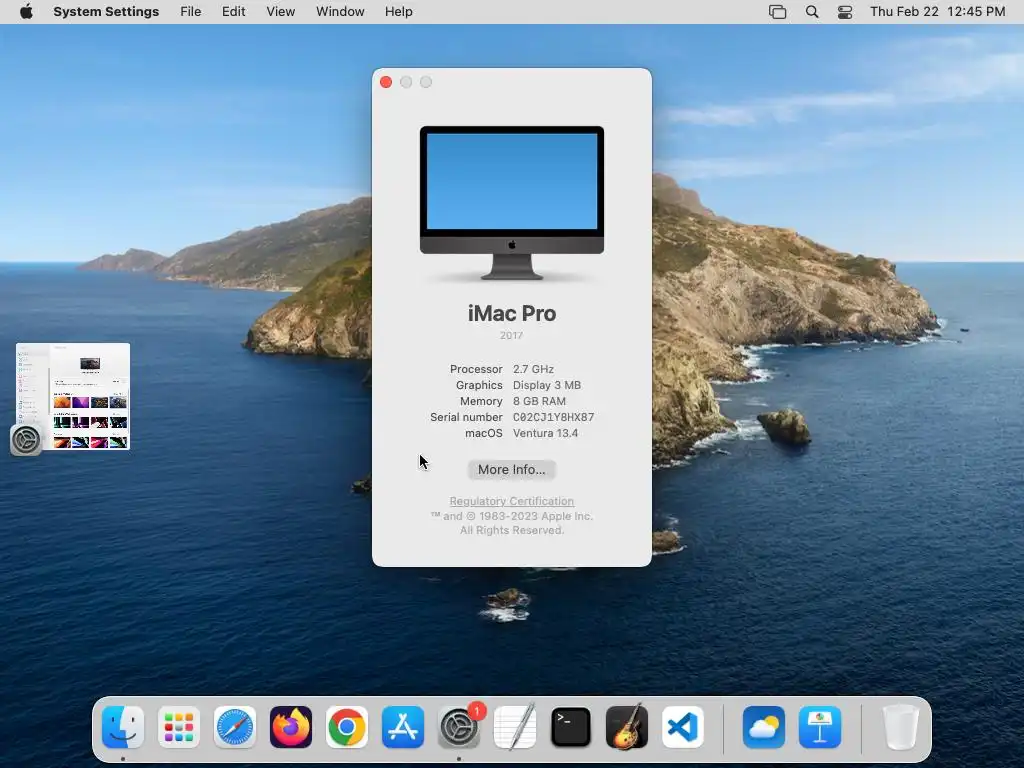Image resolution: width=1024 pixels, height=768 pixels.
Task: Open the App Store from the Dock
Action: pyautogui.click(x=403, y=727)
